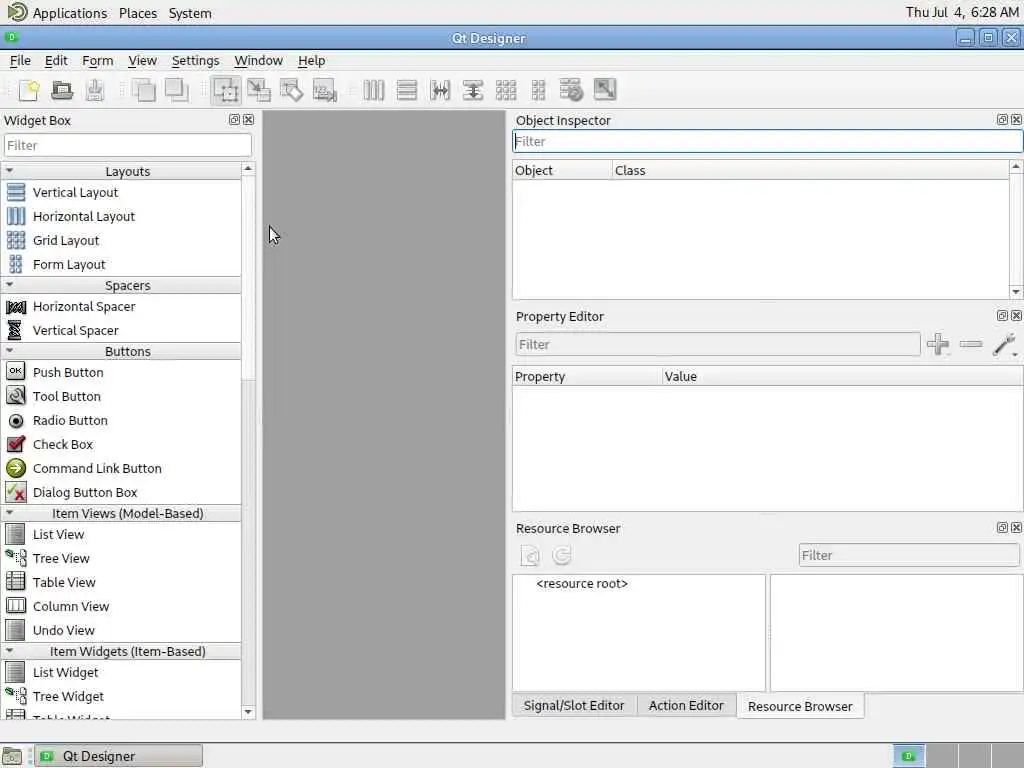Click the Send to Back toolbar icon

tap(144, 90)
